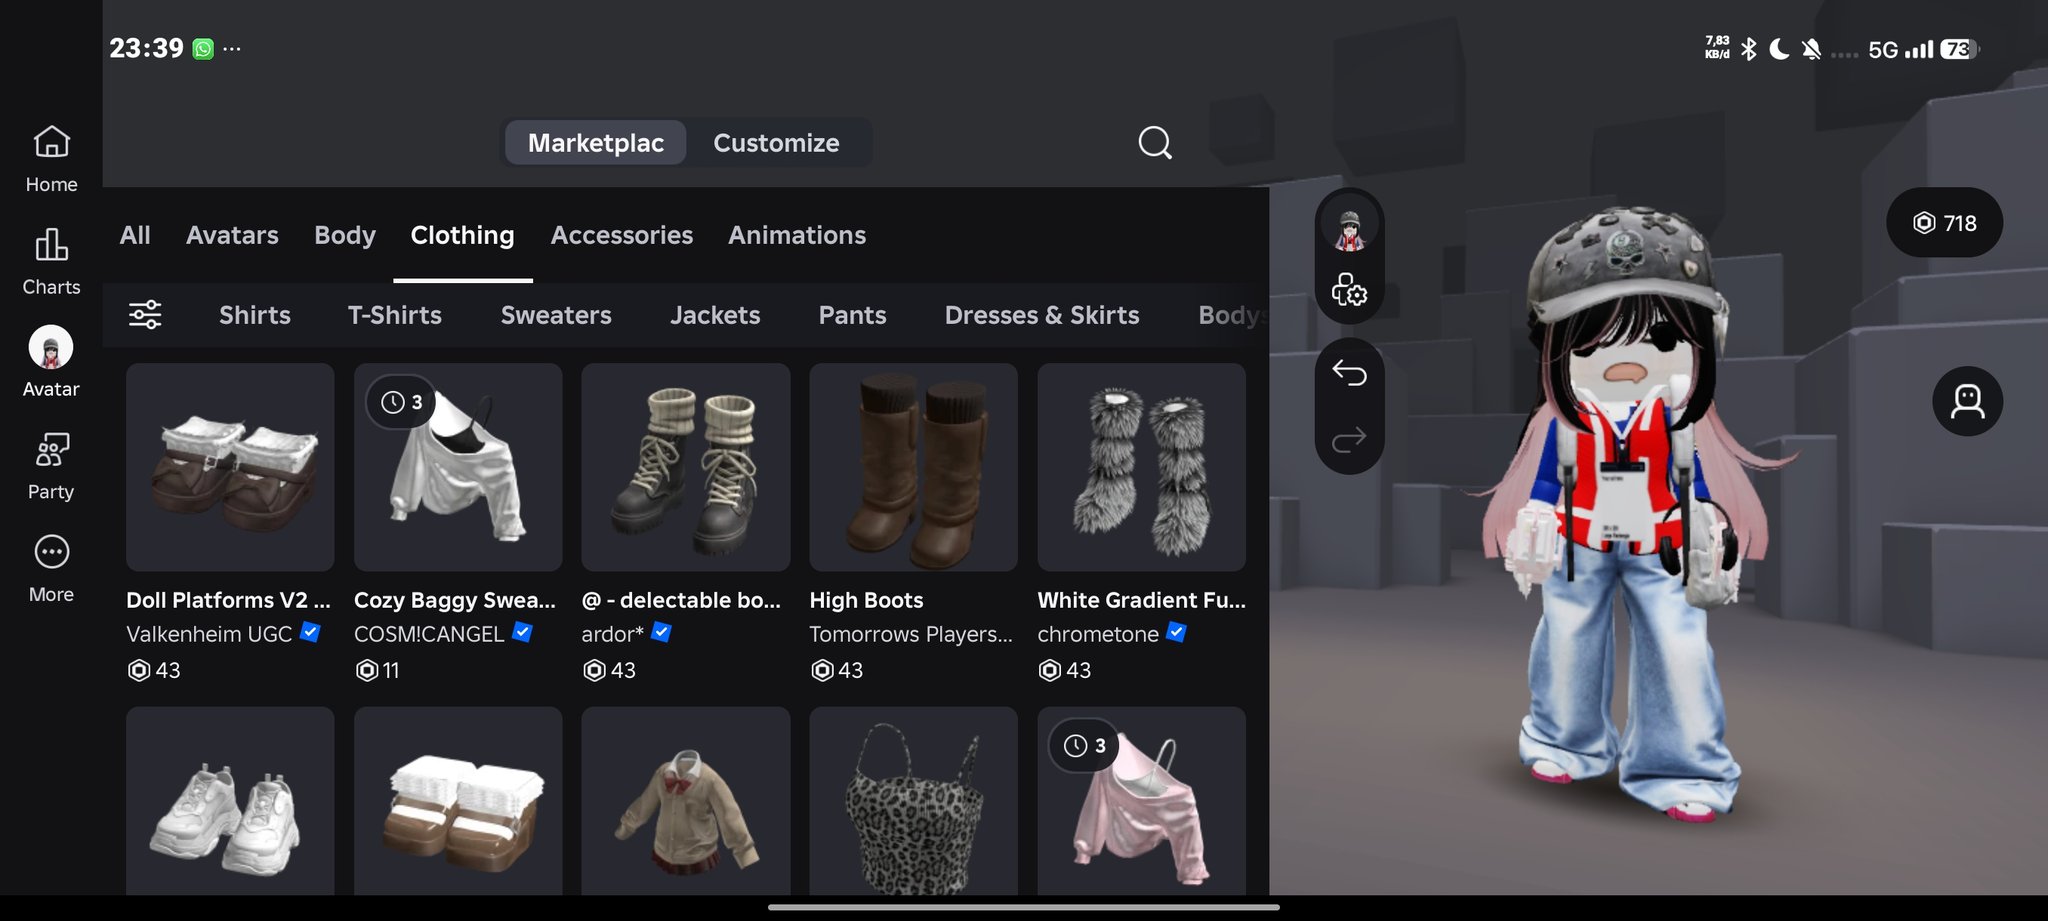Click the Doll Platforms V2 title
Image resolution: width=2048 pixels, height=921 pixels.
228,600
